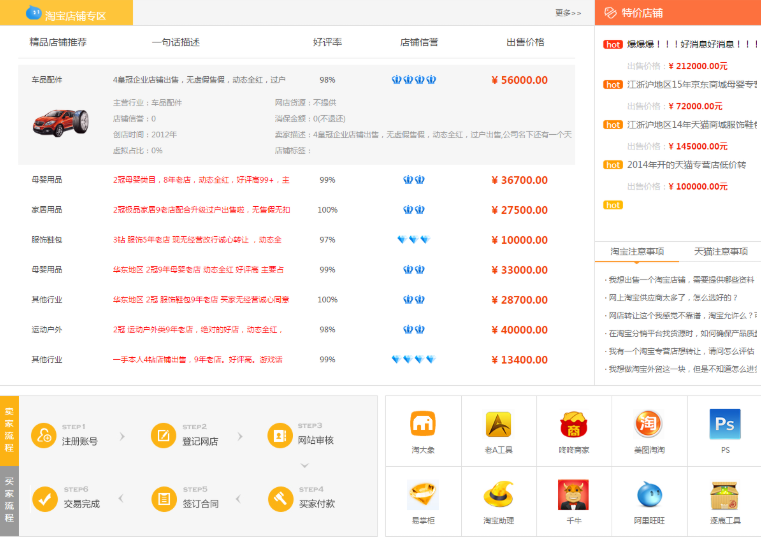Click the blue bubble icon beside 淘宝店铺专区
The image size is (761, 537).
click(x=33, y=12)
